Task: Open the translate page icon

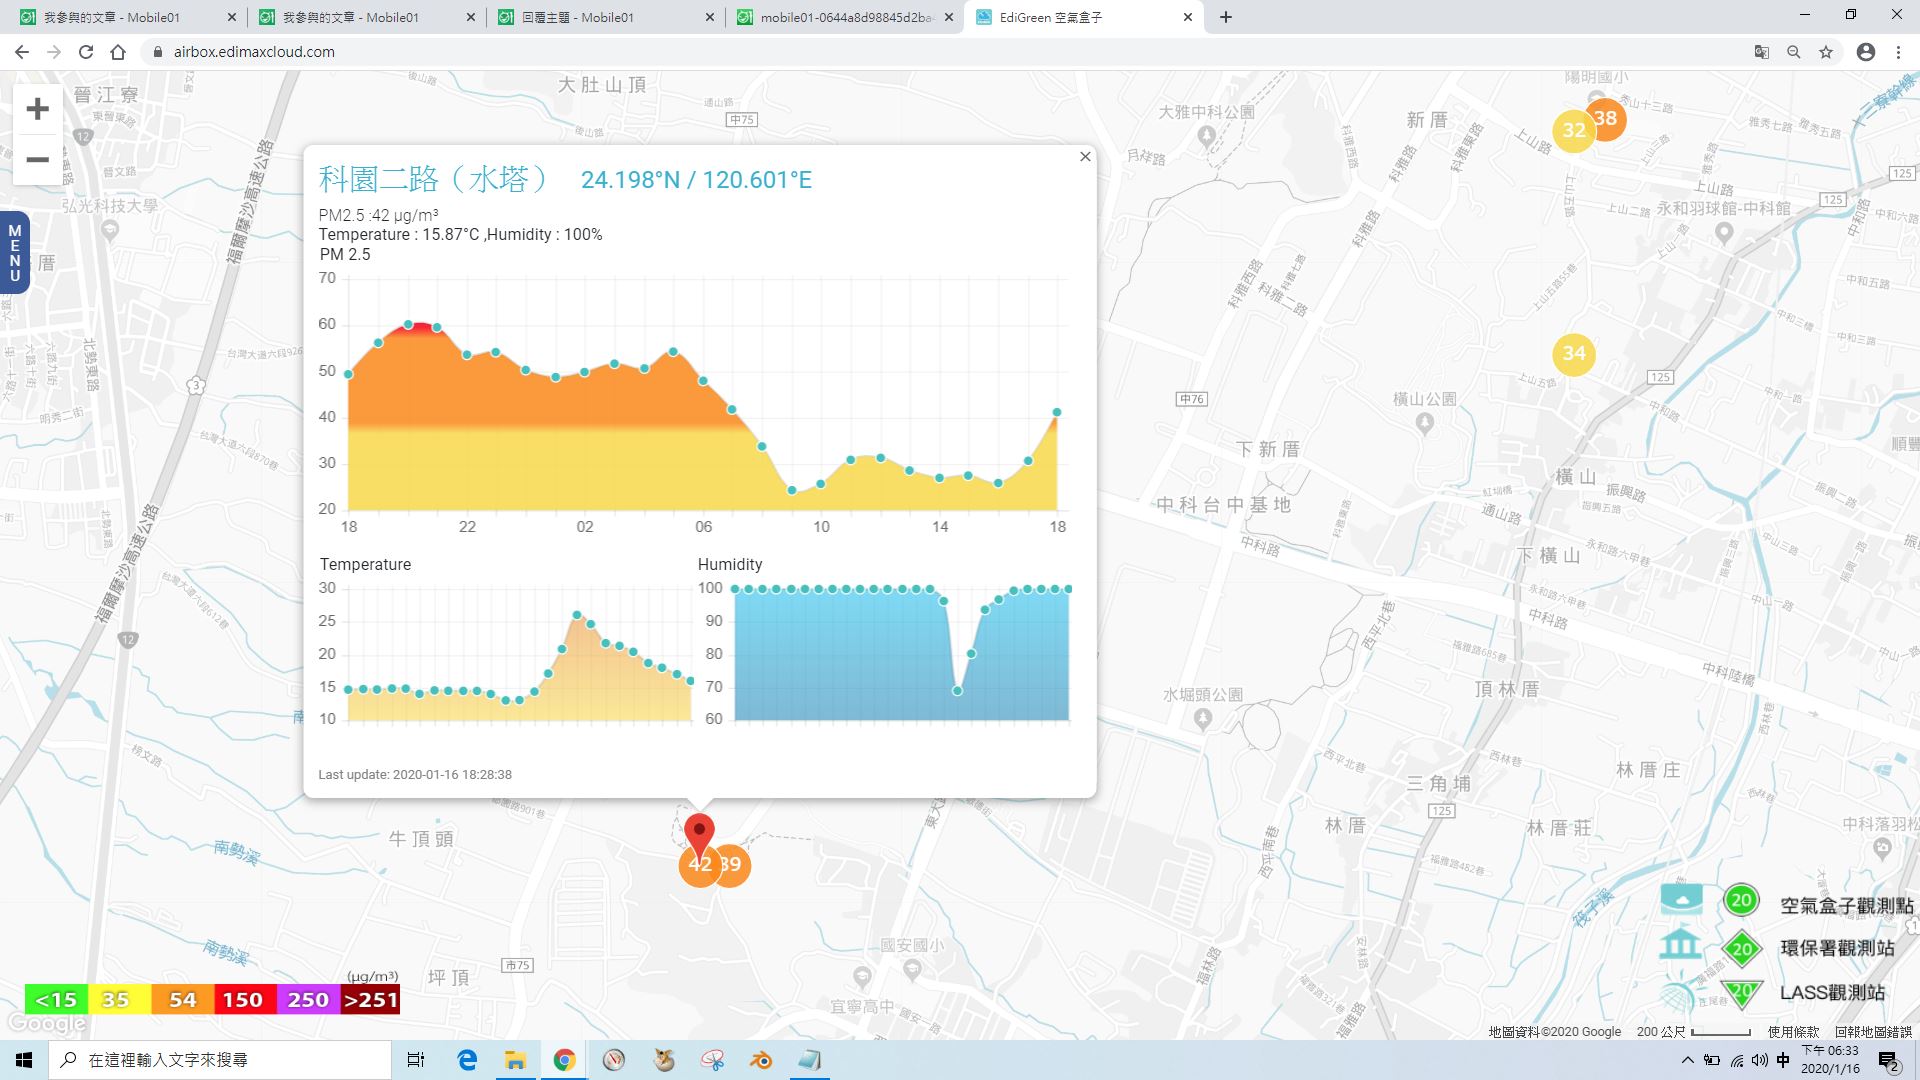Action: click(1762, 52)
